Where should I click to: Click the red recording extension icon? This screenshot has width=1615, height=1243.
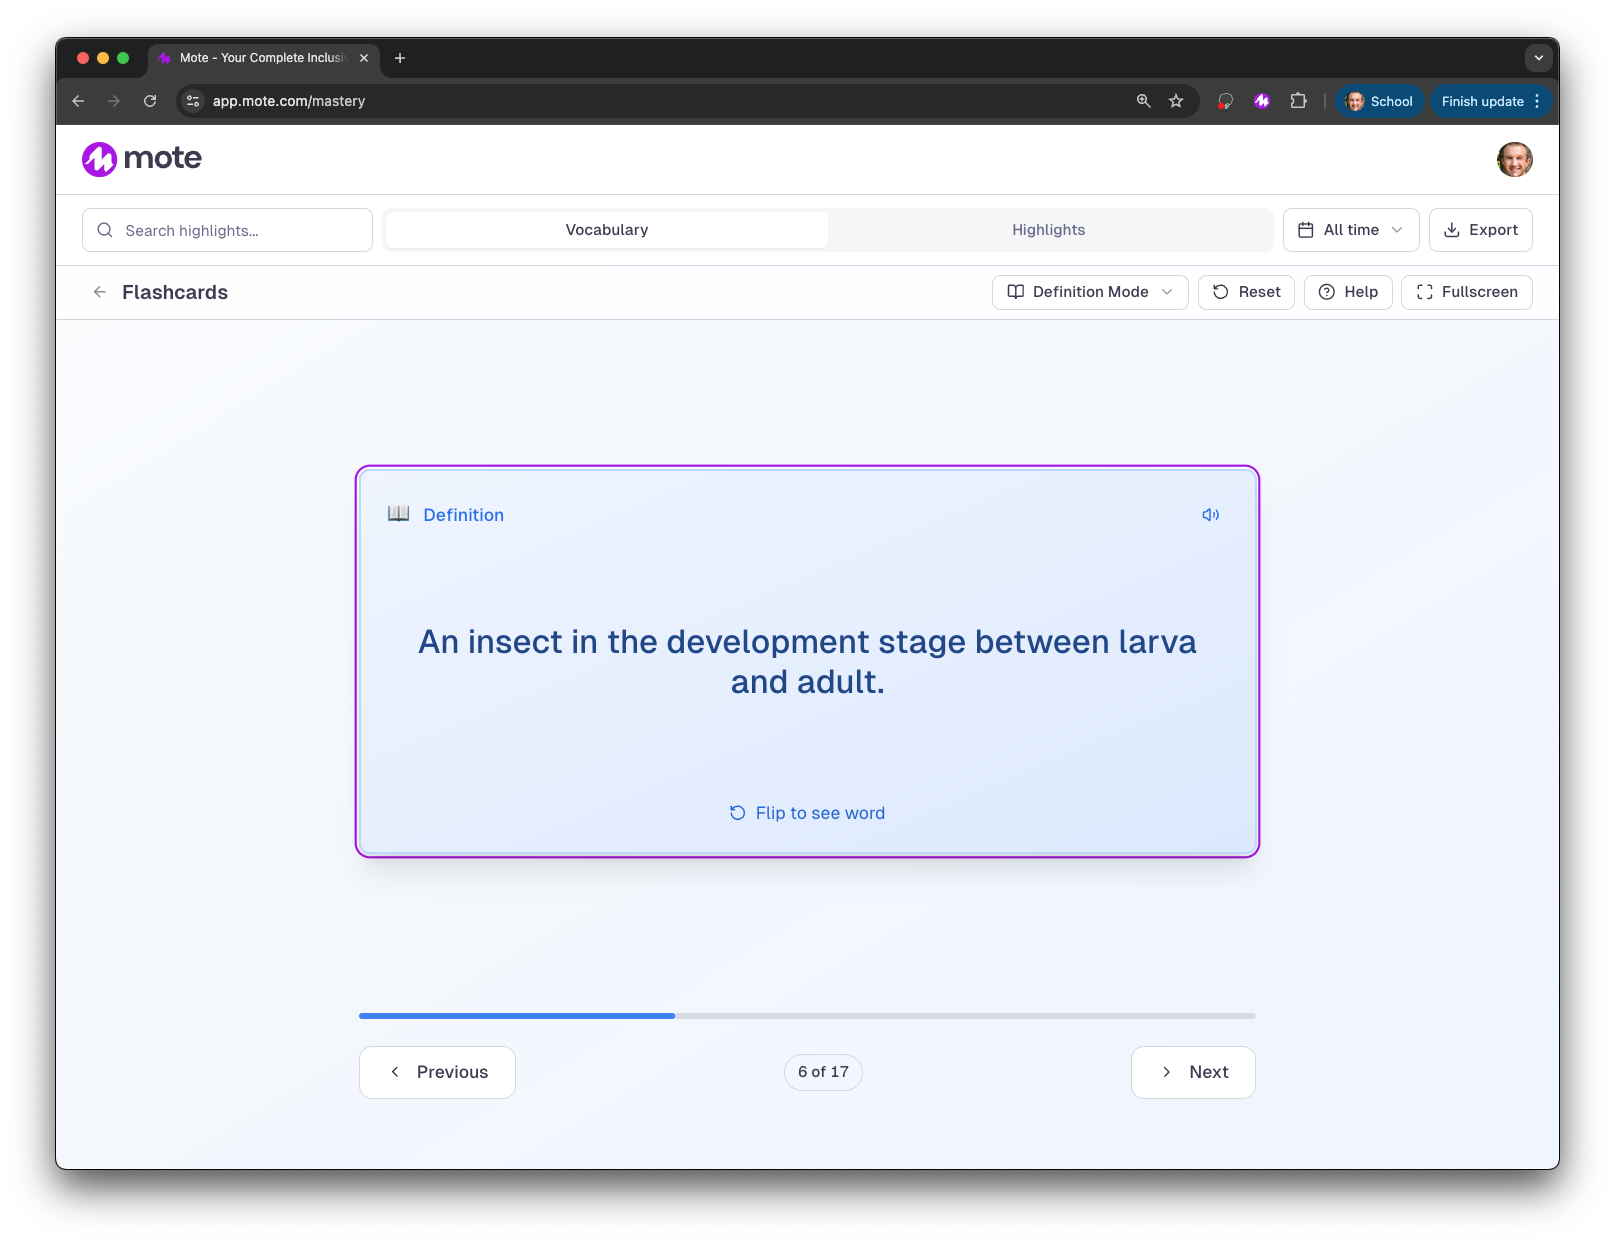1225,101
